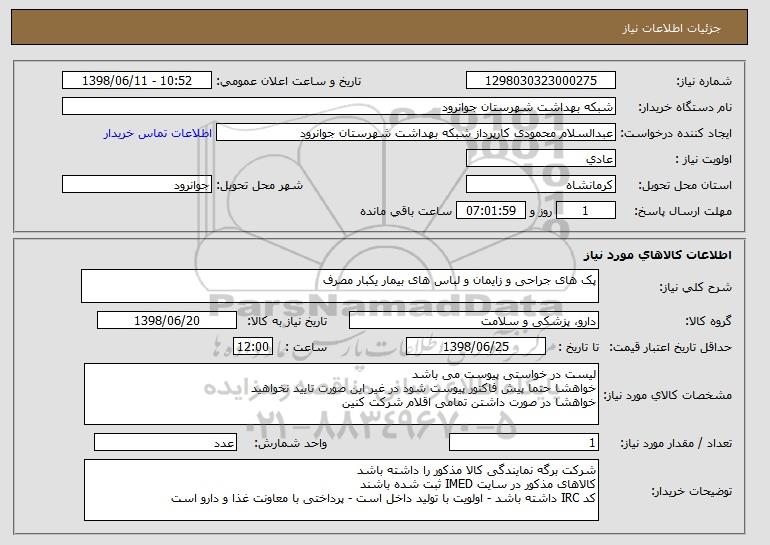The image size is (770, 545).
Task: Open the buyer contact information link
Action: pos(158,133)
